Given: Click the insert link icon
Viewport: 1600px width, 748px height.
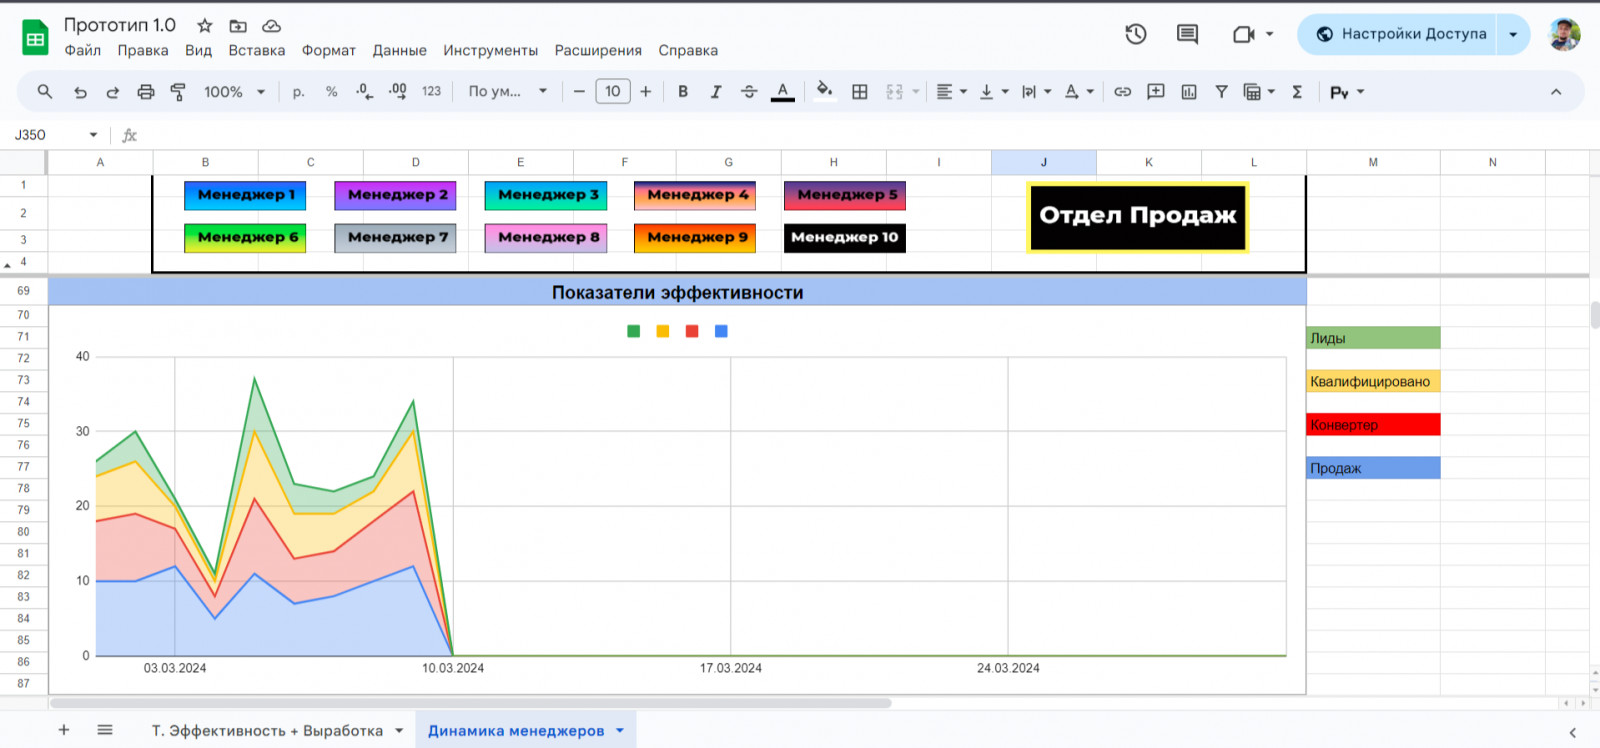Looking at the screenshot, I should point(1123,92).
